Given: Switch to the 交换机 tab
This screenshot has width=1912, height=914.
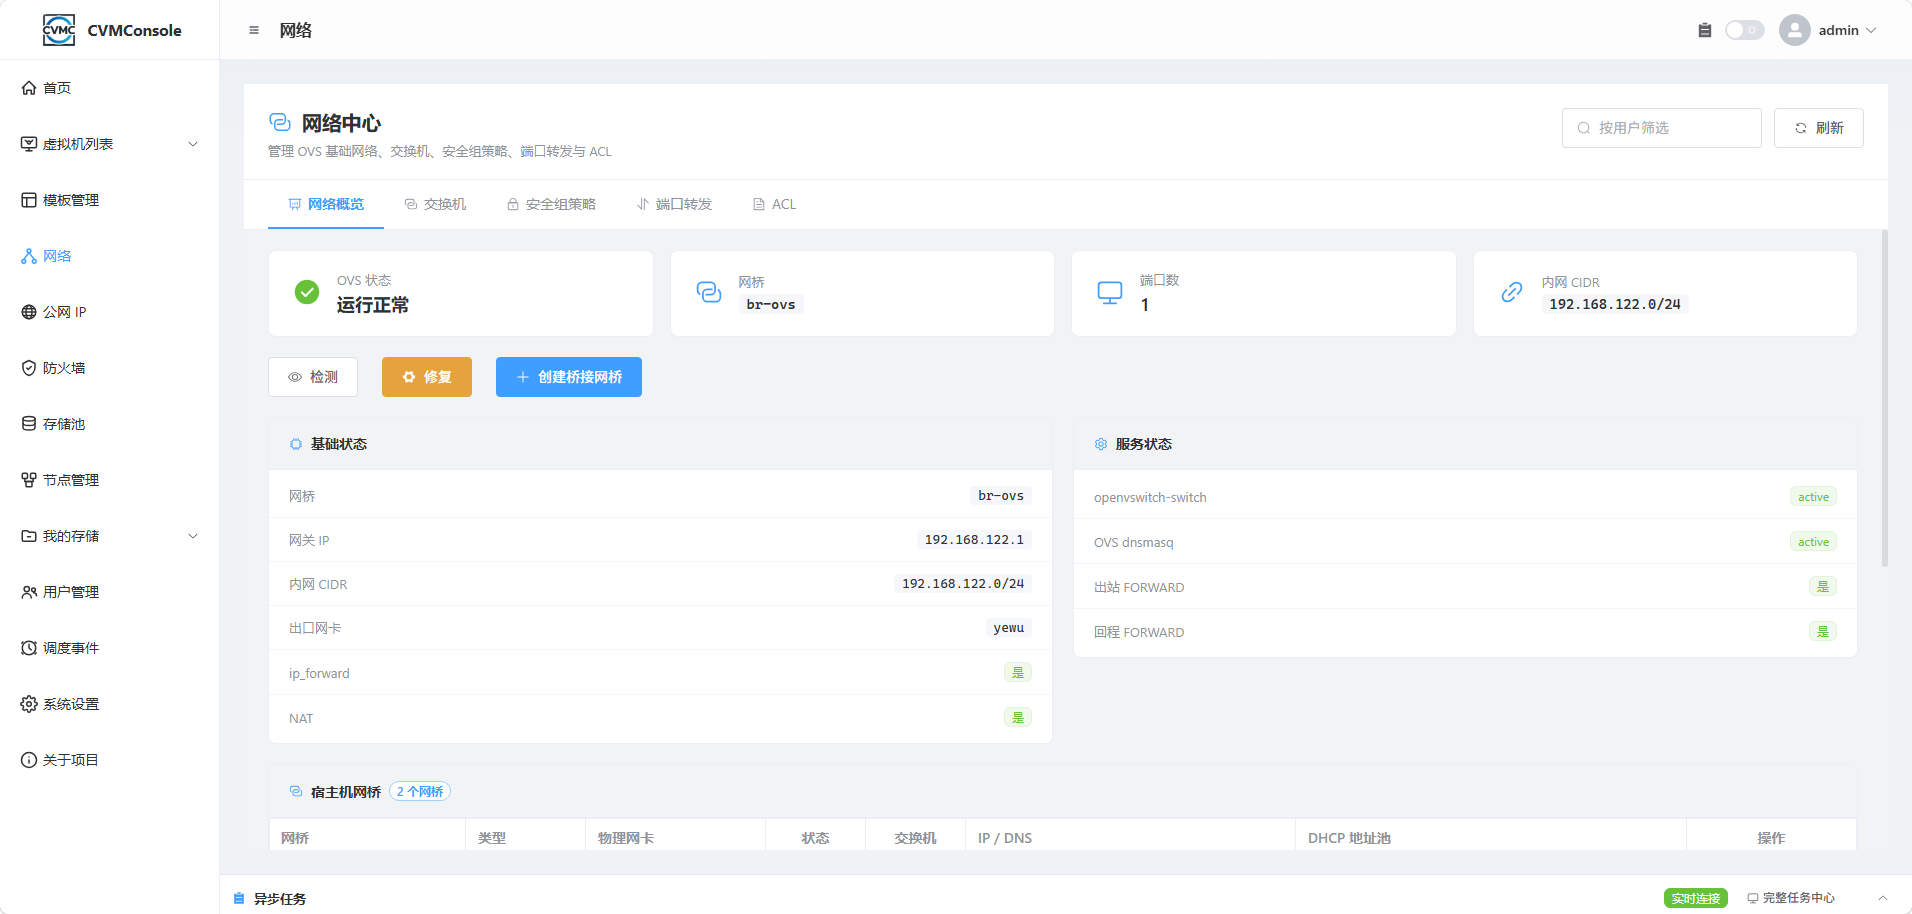Looking at the screenshot, I should tap(435, 204).
